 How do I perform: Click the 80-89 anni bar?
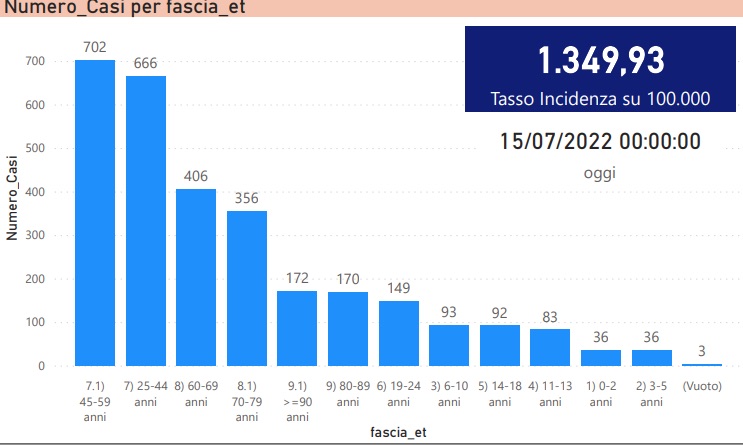(348, 328)
